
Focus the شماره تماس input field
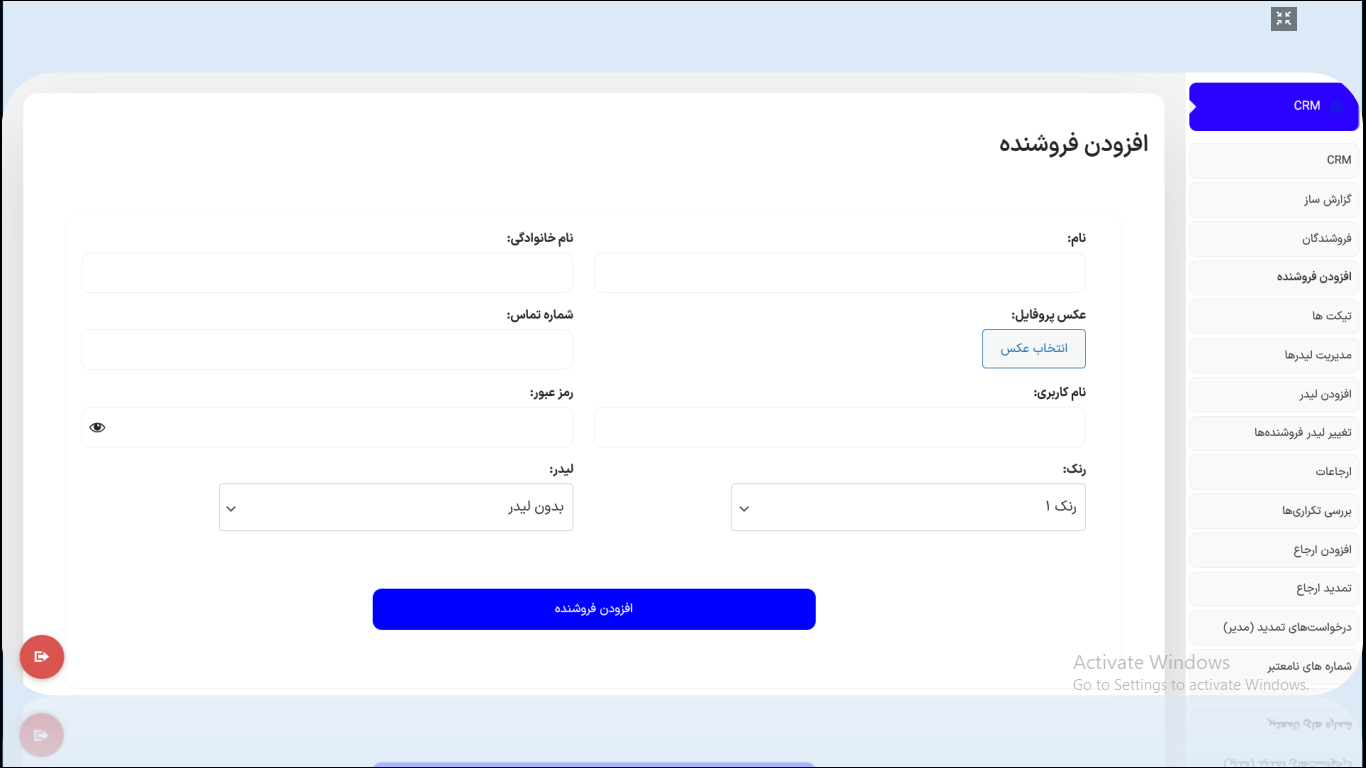(327, 350)
